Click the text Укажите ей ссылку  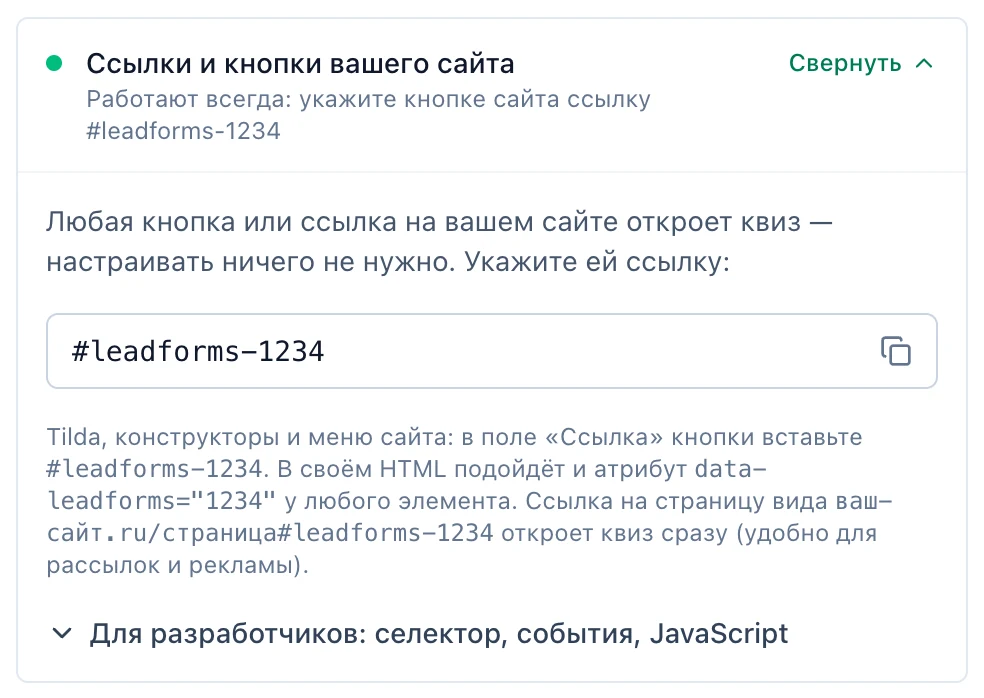(597, 262)
